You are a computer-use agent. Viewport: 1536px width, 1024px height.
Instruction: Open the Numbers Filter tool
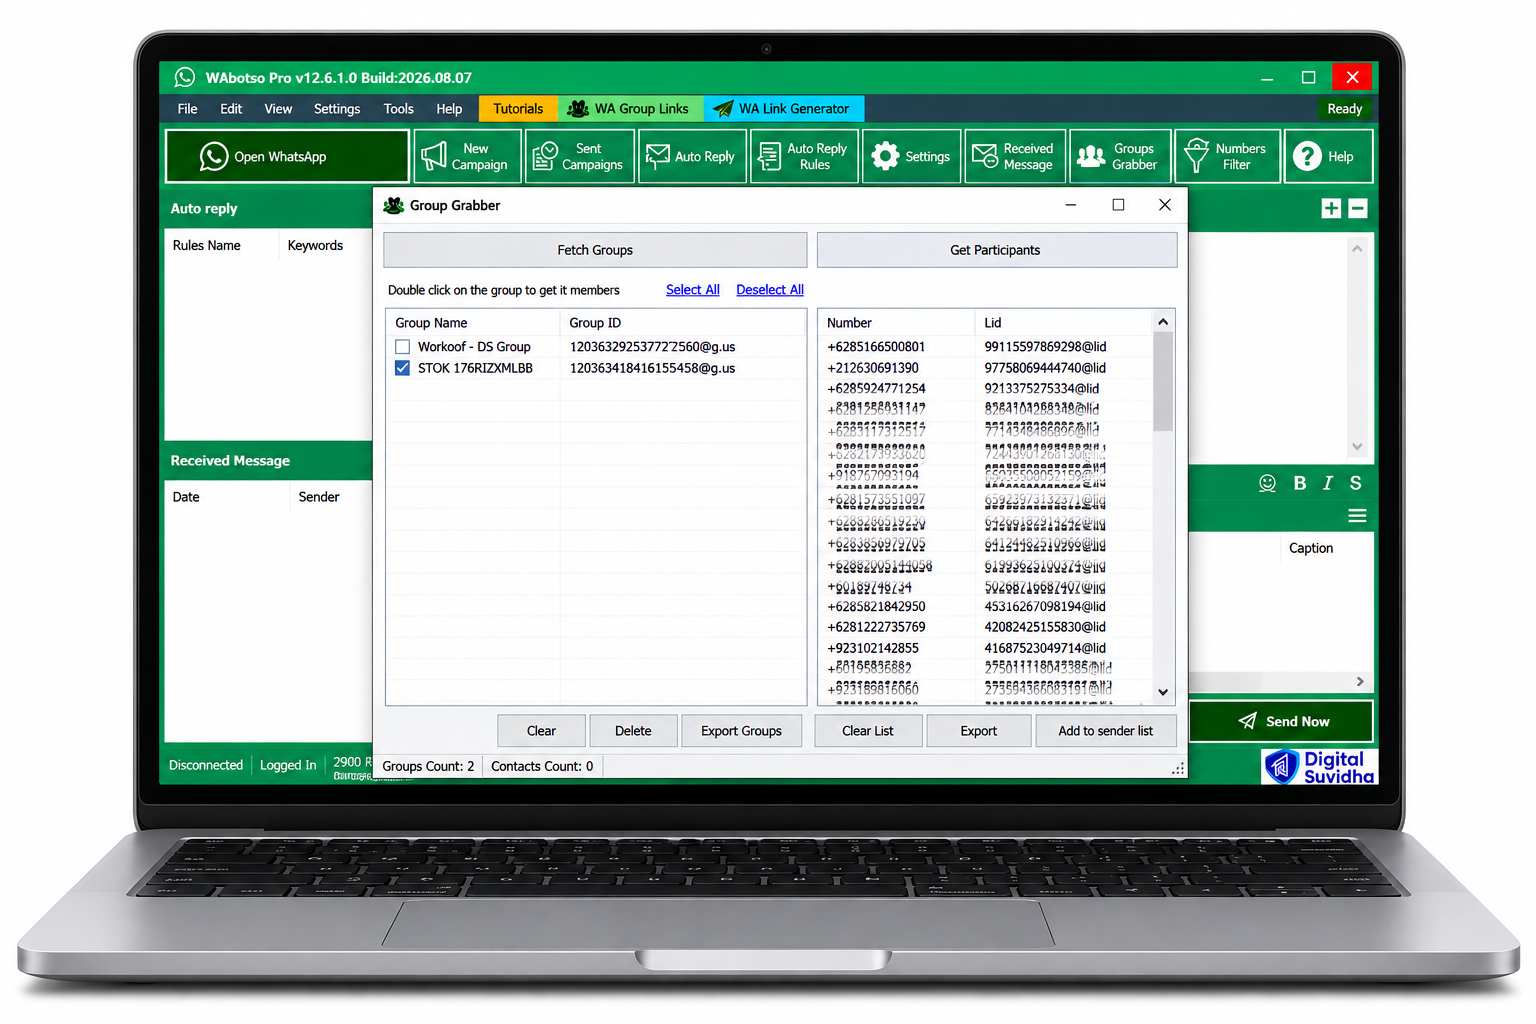1227,156
